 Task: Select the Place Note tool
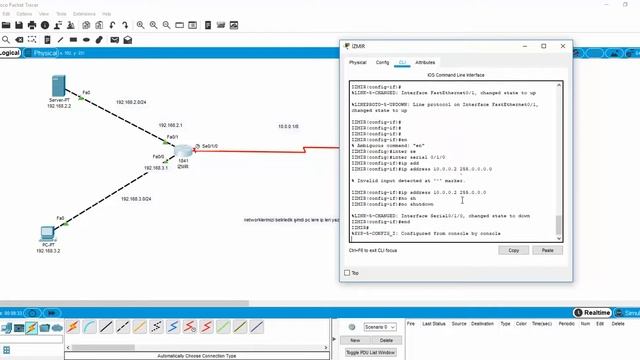(x=47, y=40)
